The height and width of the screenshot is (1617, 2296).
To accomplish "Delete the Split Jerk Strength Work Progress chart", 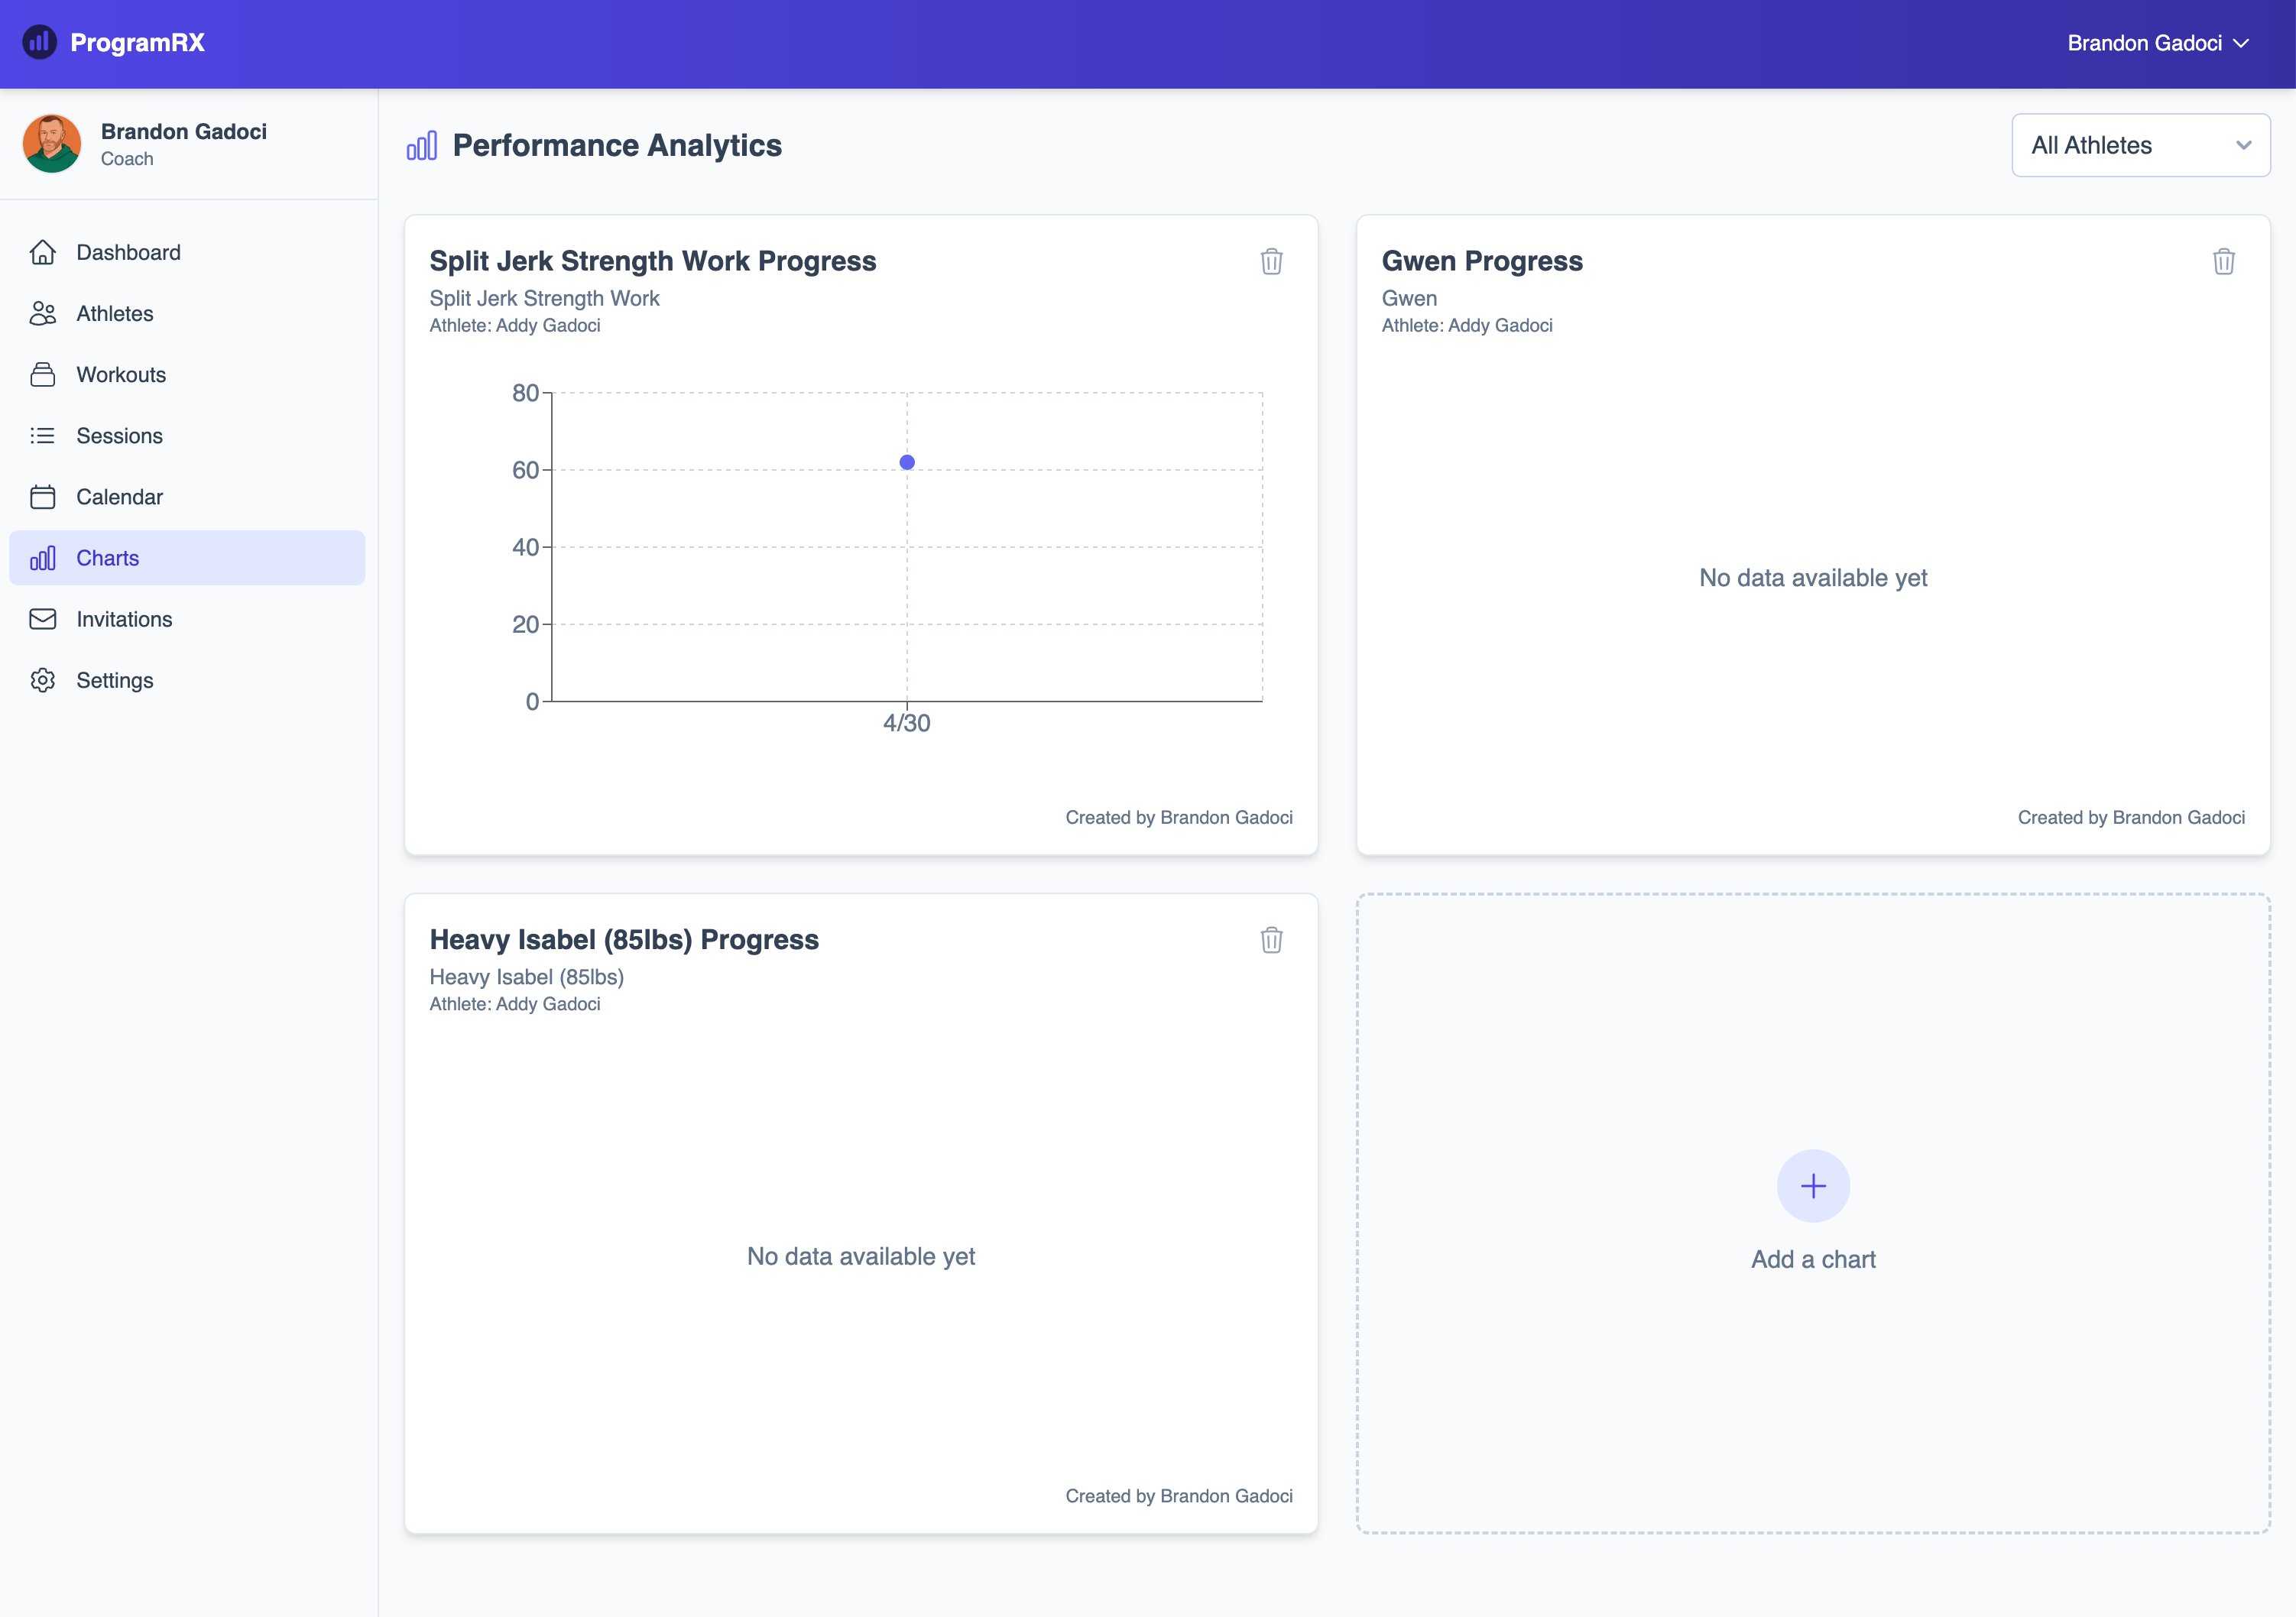I will coord(1271,261).
